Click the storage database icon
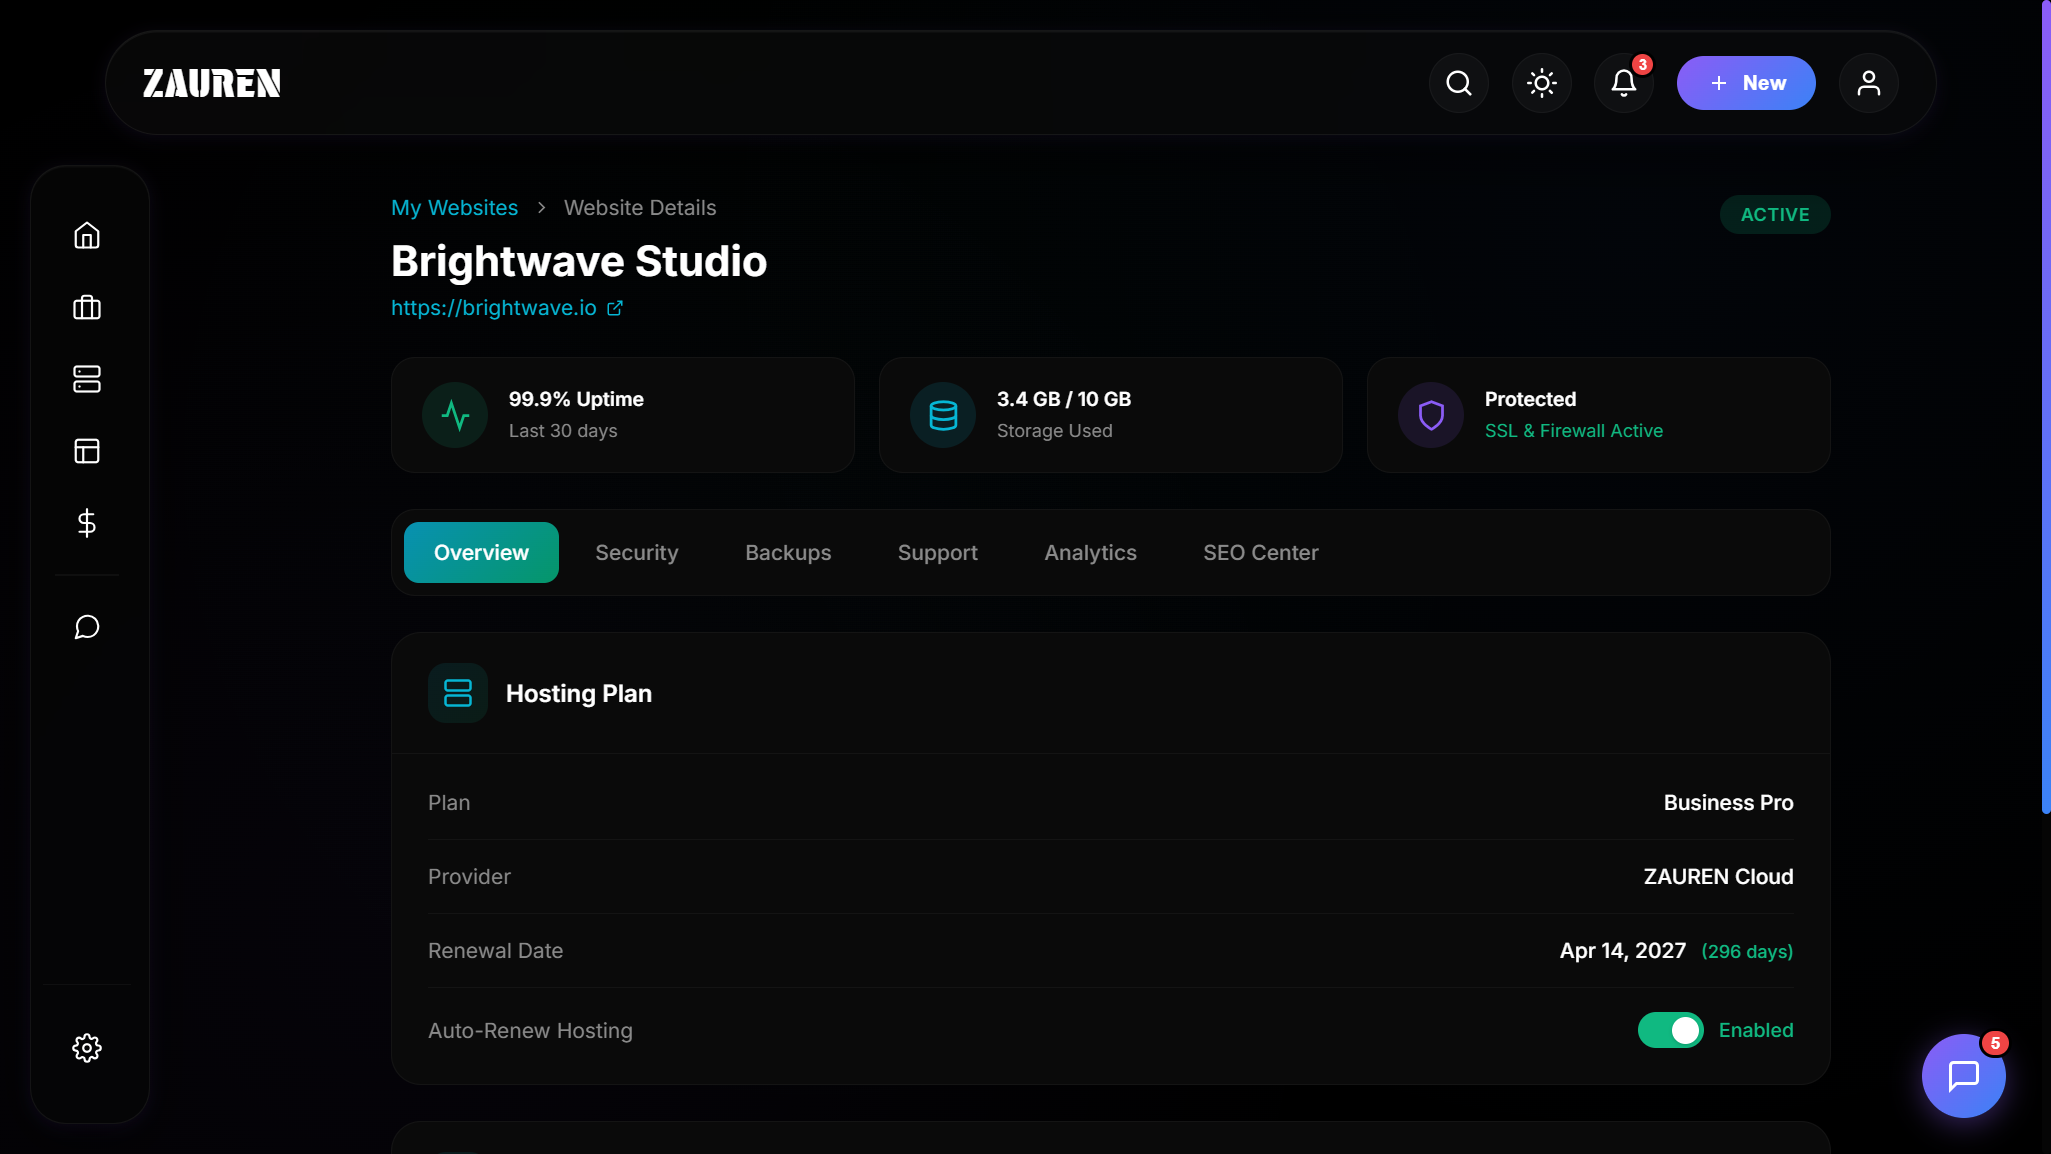The width and height of the screenshot is (2051, 1154). [x=943, y=415]
